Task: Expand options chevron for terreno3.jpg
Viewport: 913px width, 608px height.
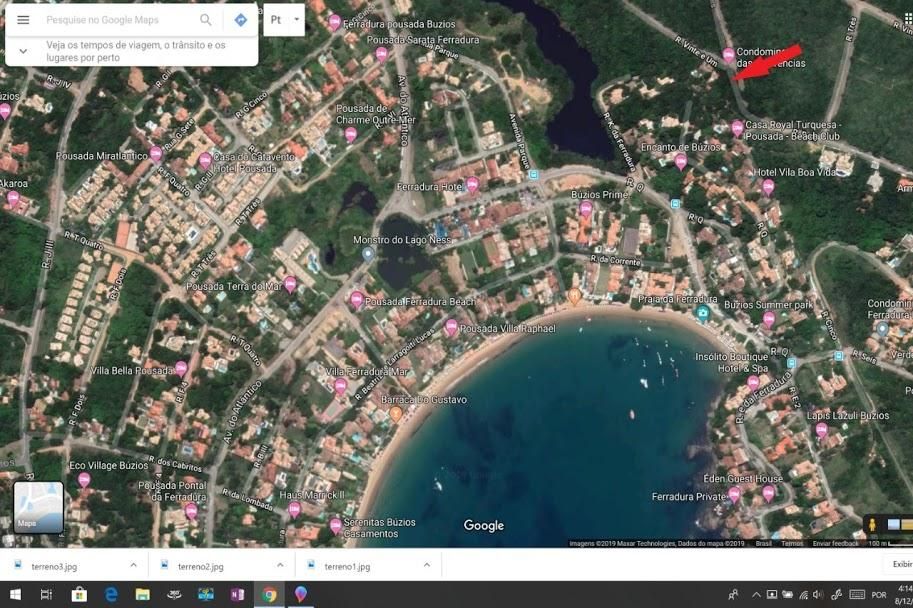Action: click(133, 565)
